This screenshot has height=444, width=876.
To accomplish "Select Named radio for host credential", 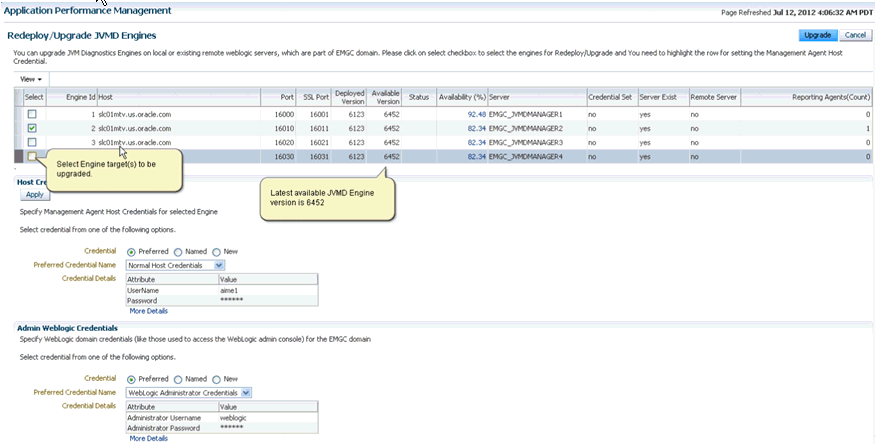I will tap(178, 252).
